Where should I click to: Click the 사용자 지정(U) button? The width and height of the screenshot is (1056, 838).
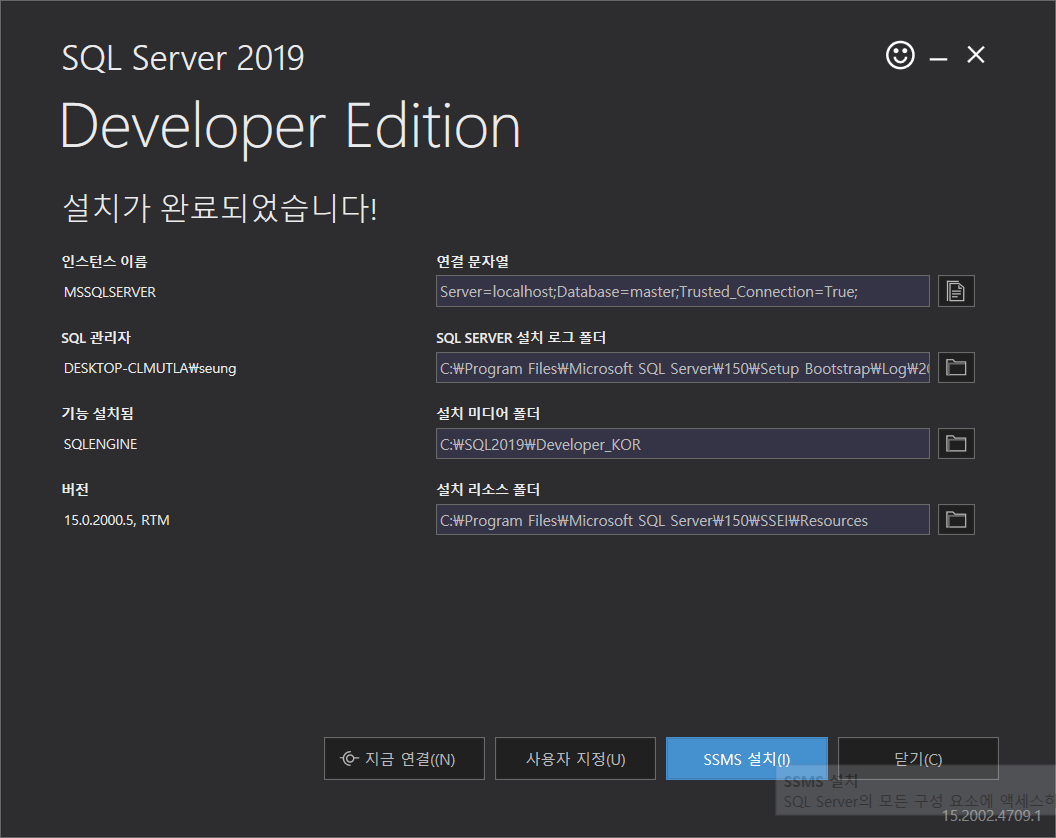point(575,759)
